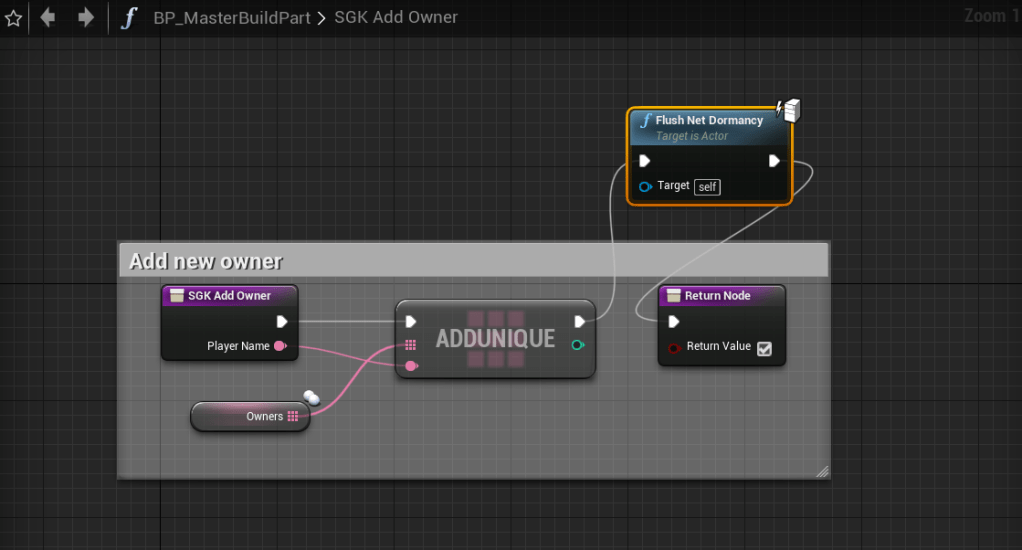Click the Owners array output pin
This screenshot has width=1022, height=550.
click(293, 416)
